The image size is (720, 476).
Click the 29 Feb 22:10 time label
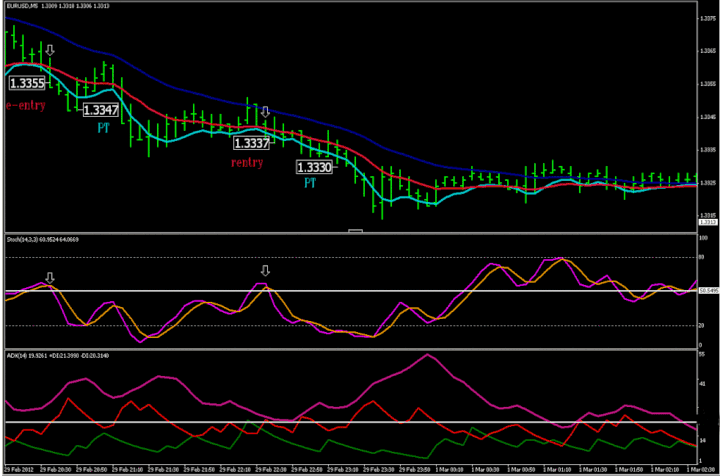(234, 470)
